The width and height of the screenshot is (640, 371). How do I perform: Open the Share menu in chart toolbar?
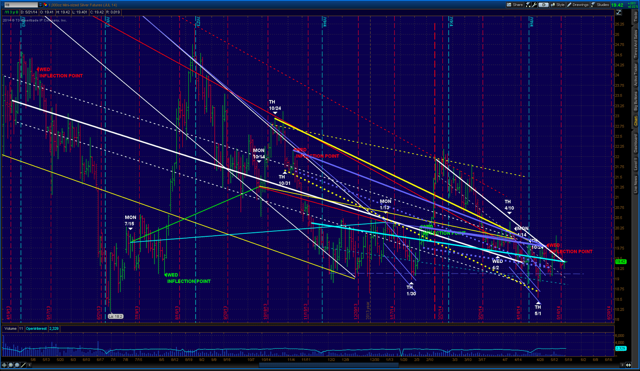[515, 5]
